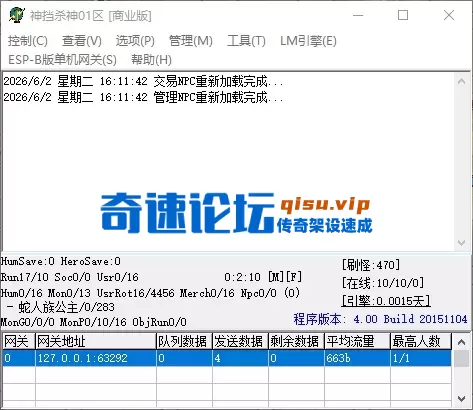The height and width of the screenshot is (410, 473).
Task: Click the log panel scroll down arrow
Action: (x=462, y=243)
